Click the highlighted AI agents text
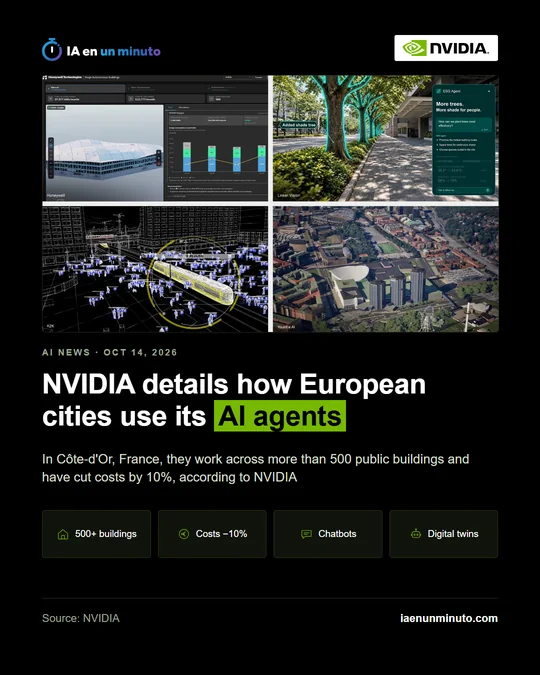The height and width of the screenshot is (675, 540). tap(280, 416)
